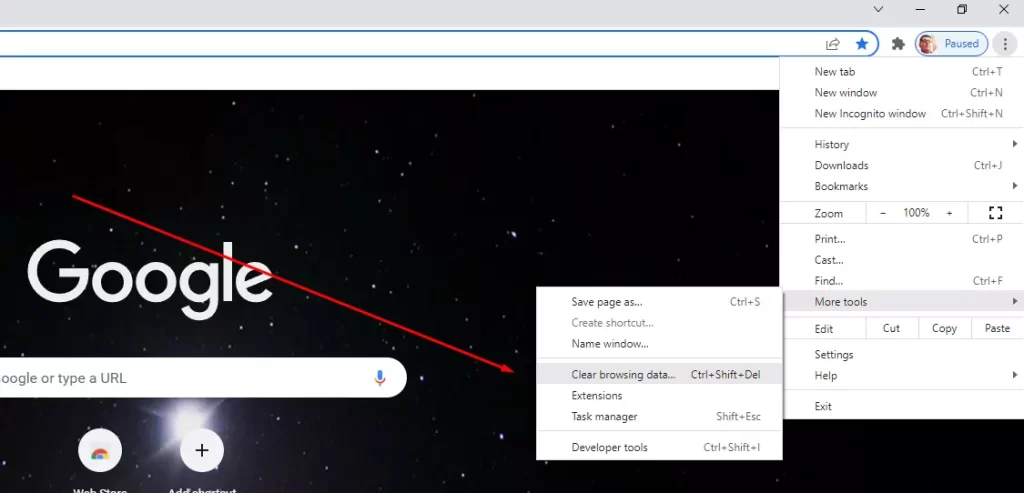The width and height of the screenshot is (1024, 493).
Task: Open a New Incognito window
Action: click(x=902, y=114)
